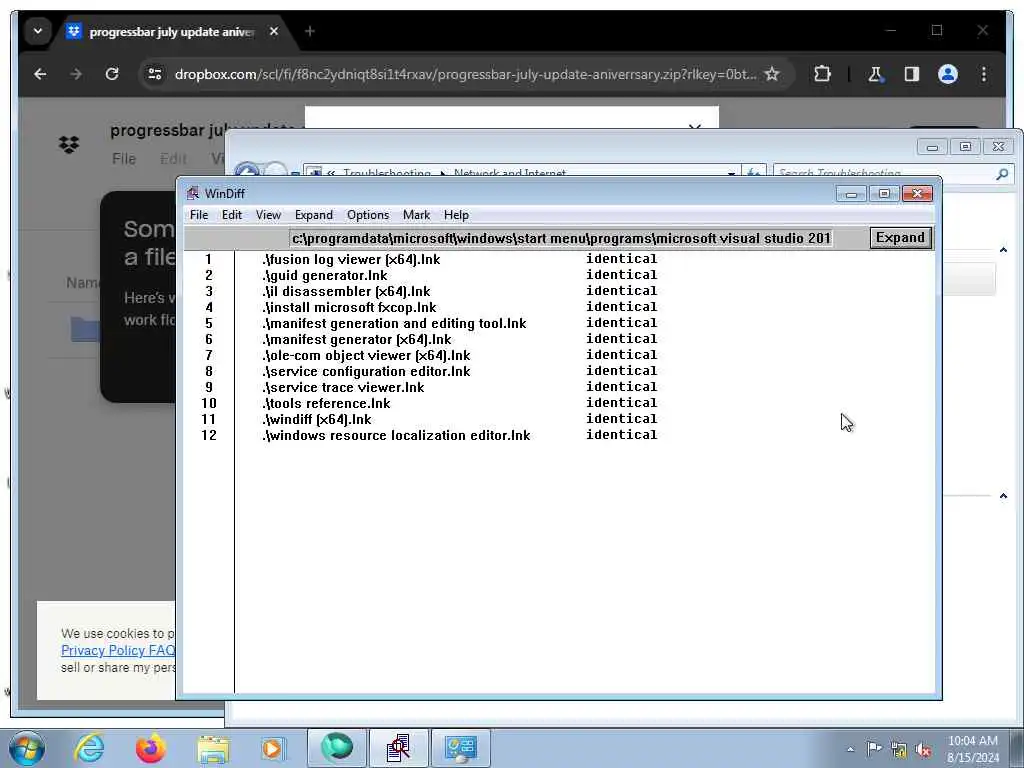Open Privacy Policy FAQ link

(118, 650)
